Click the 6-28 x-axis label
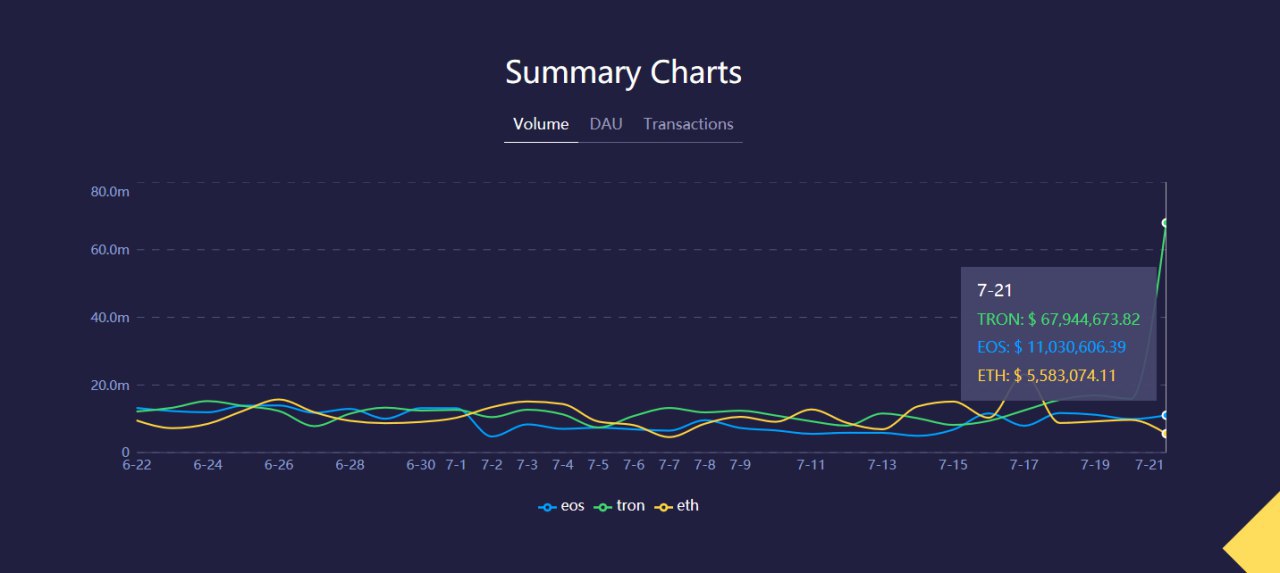The width and height of the screenshot is (1280, 573). 351,465
